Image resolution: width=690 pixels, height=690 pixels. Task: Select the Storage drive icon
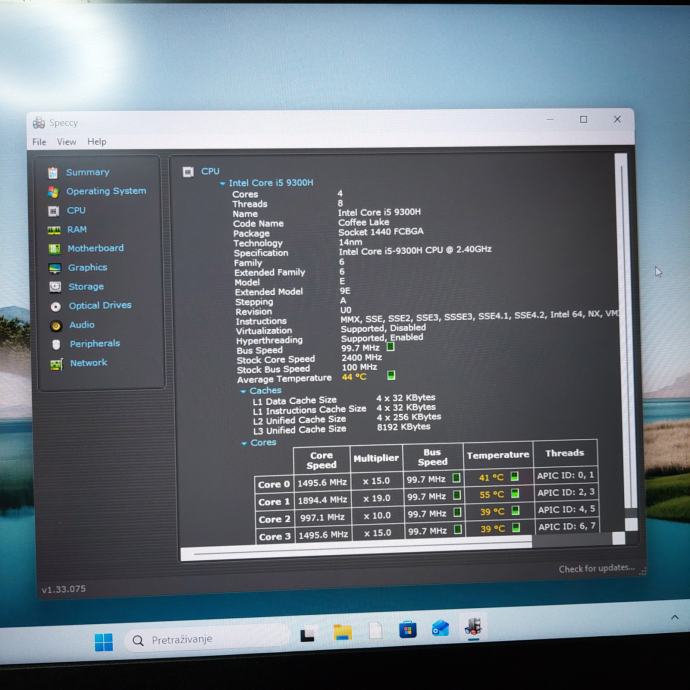pos(55,287)
